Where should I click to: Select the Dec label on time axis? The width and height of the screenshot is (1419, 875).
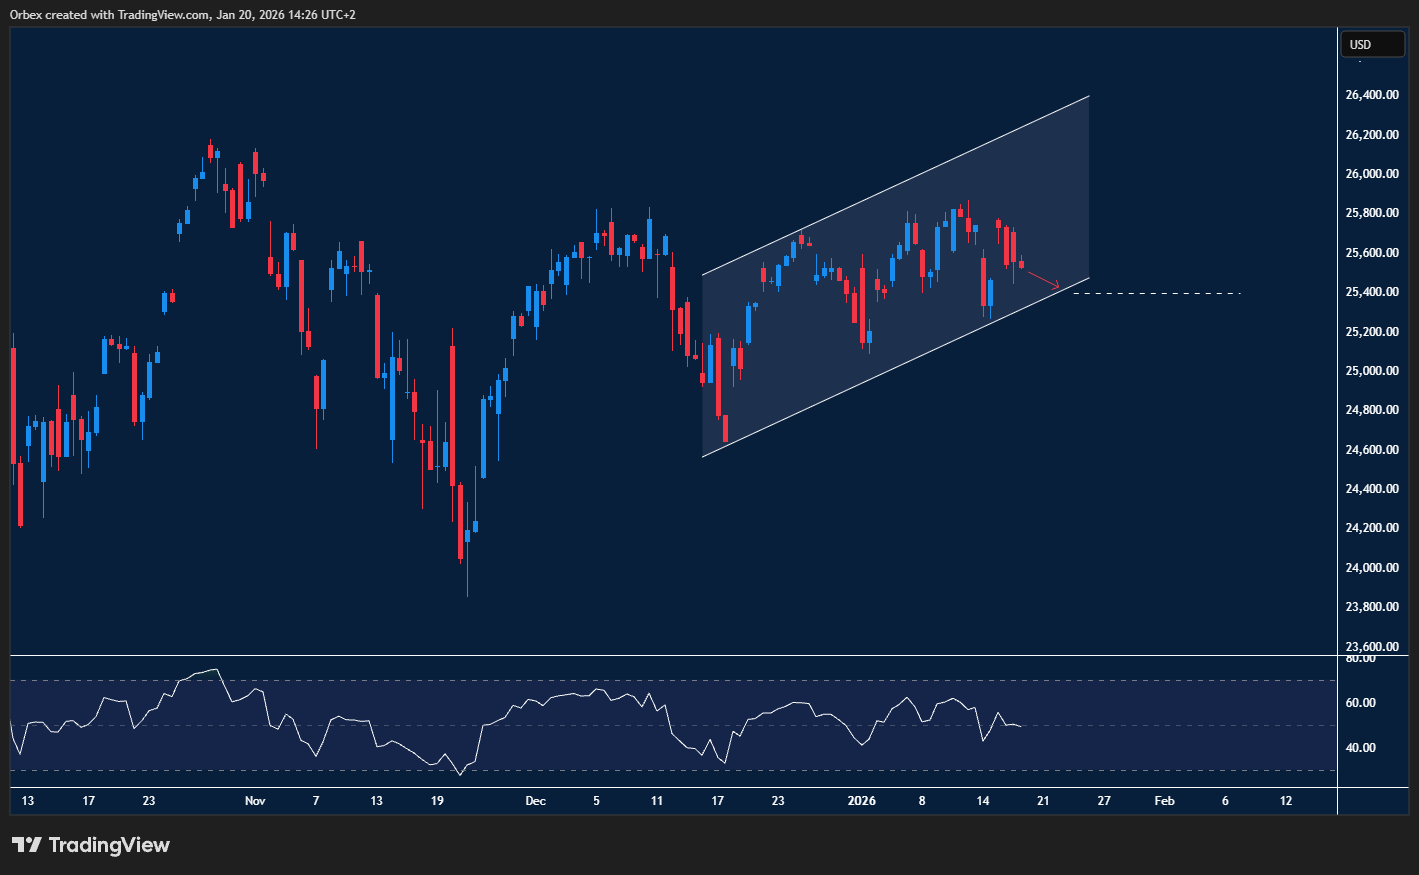[535, 801]
